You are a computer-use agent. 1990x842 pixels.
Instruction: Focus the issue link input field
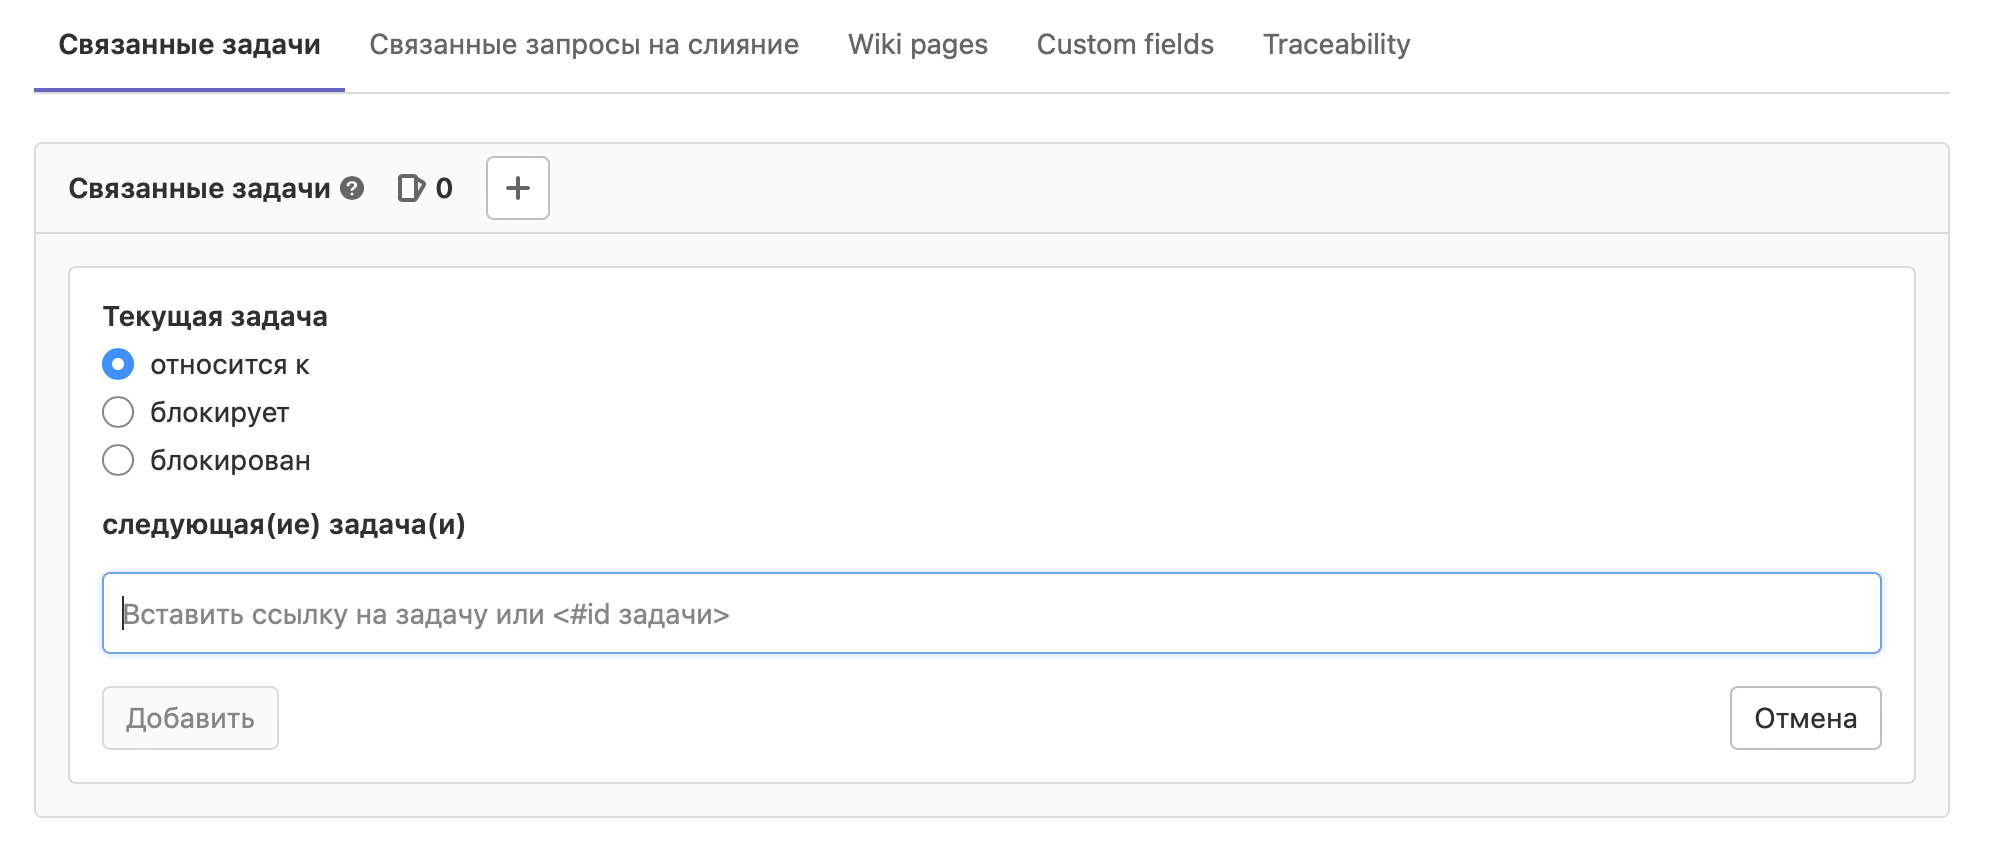coord(991,613)
